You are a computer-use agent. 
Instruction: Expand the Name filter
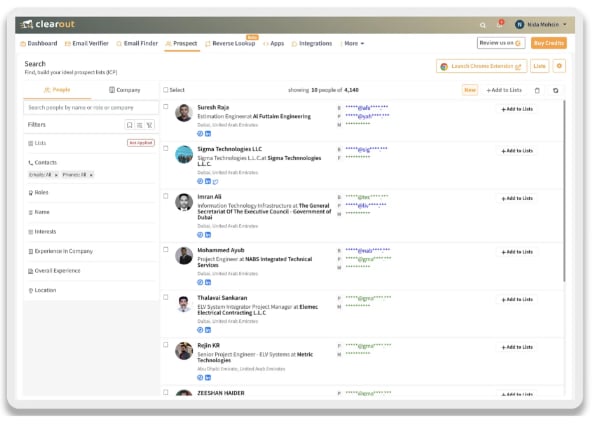coord(91,212)
